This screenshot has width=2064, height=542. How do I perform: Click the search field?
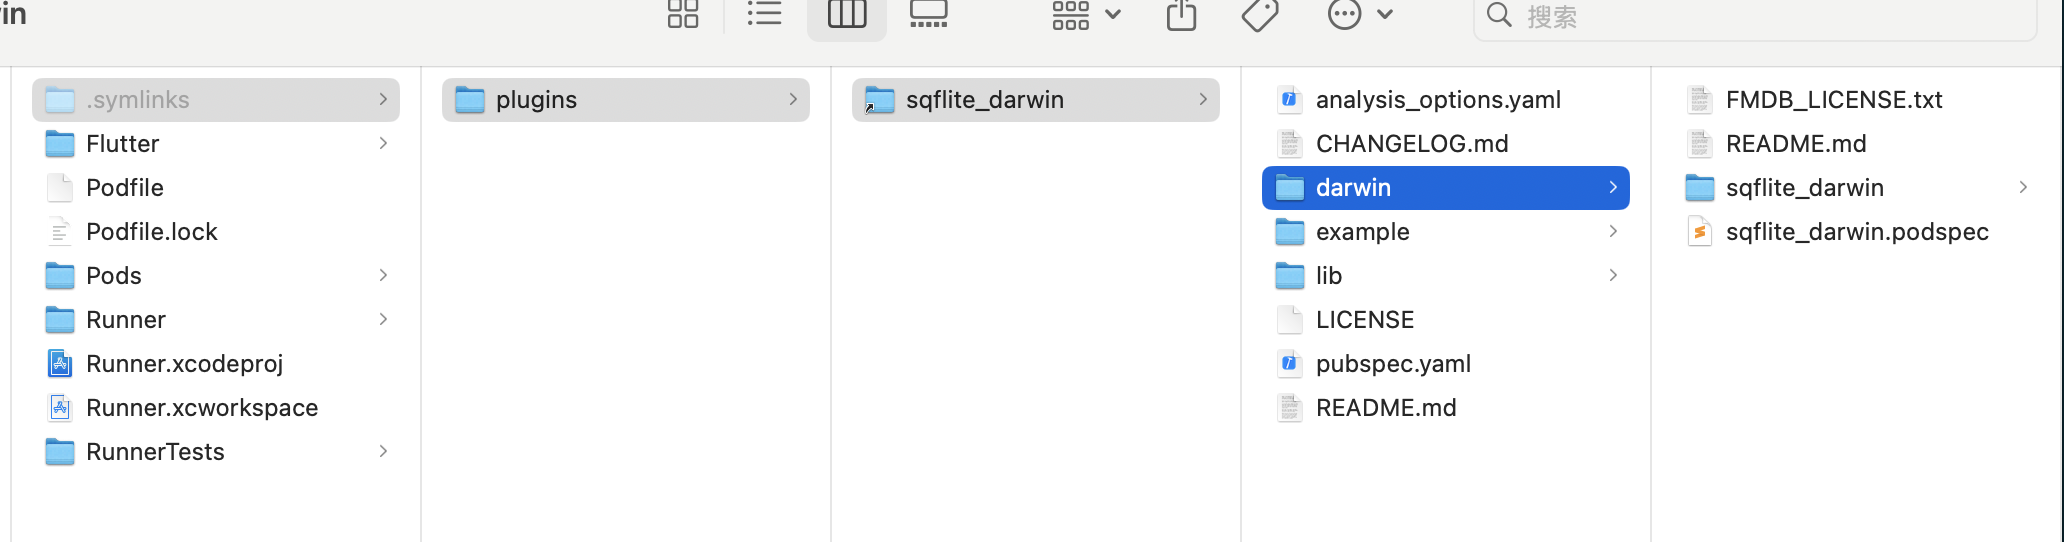coord(1755,17)
